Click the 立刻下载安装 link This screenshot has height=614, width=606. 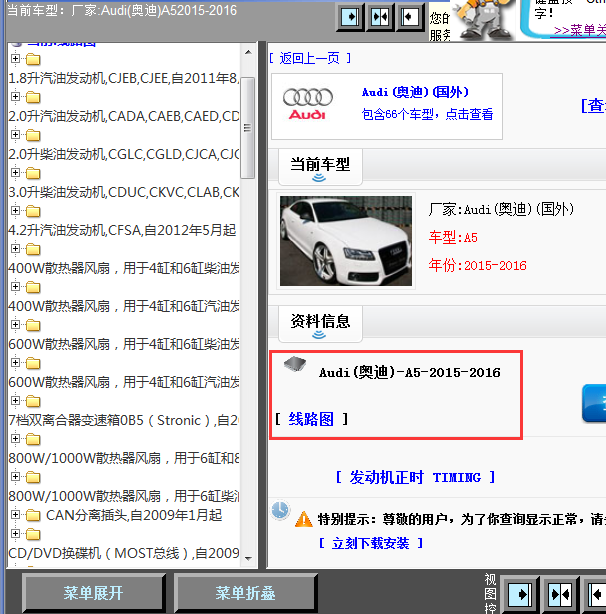pos(370,543)
